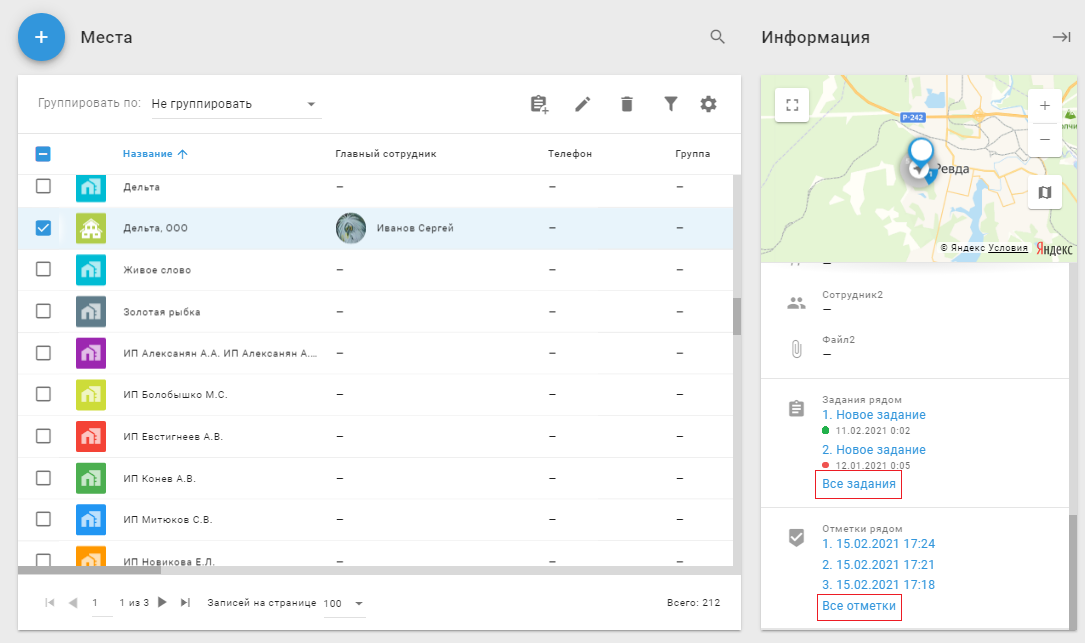The width and height of the screenshot is (1085, 643).
Task: Go to the previous page of records
Action: [73, 603]
